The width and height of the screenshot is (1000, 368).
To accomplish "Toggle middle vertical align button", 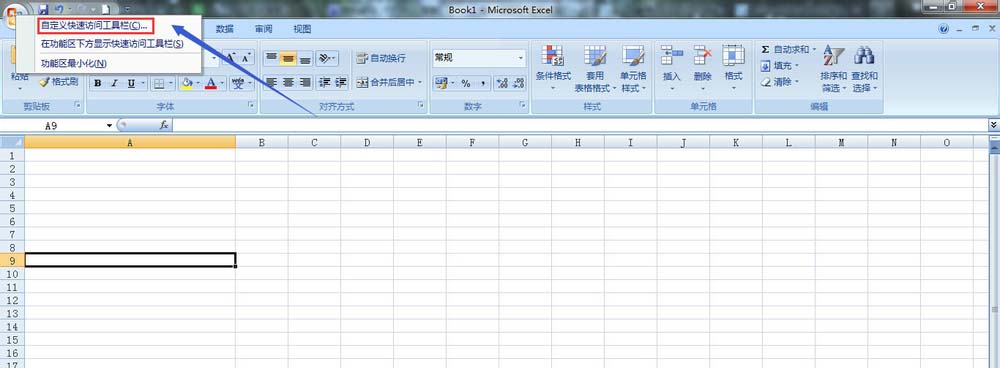I will 289,58.
